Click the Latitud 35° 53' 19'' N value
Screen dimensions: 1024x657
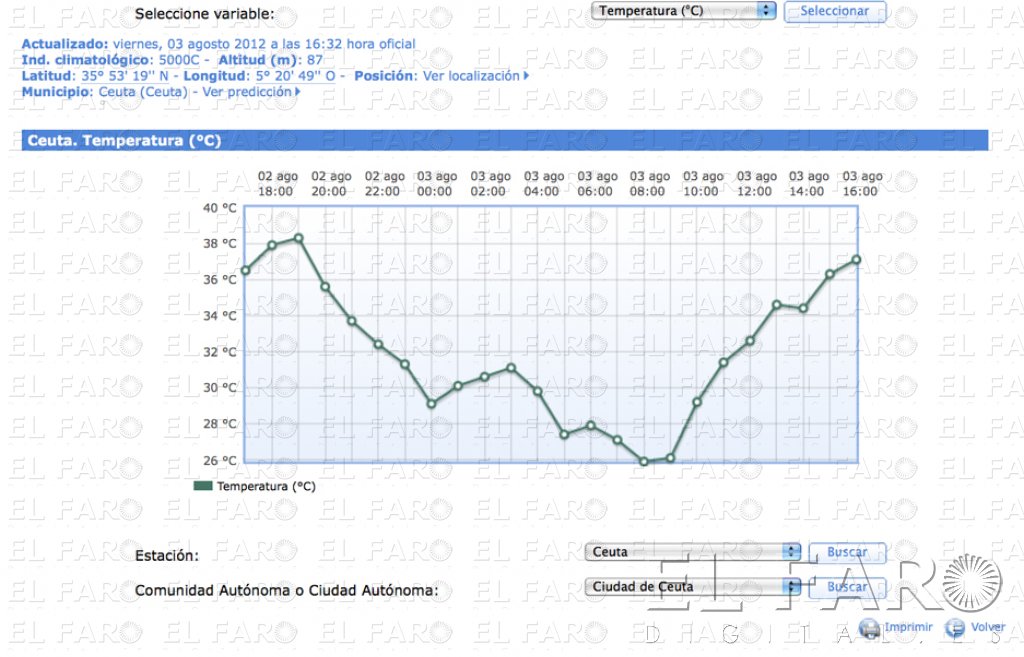[125, 76]
